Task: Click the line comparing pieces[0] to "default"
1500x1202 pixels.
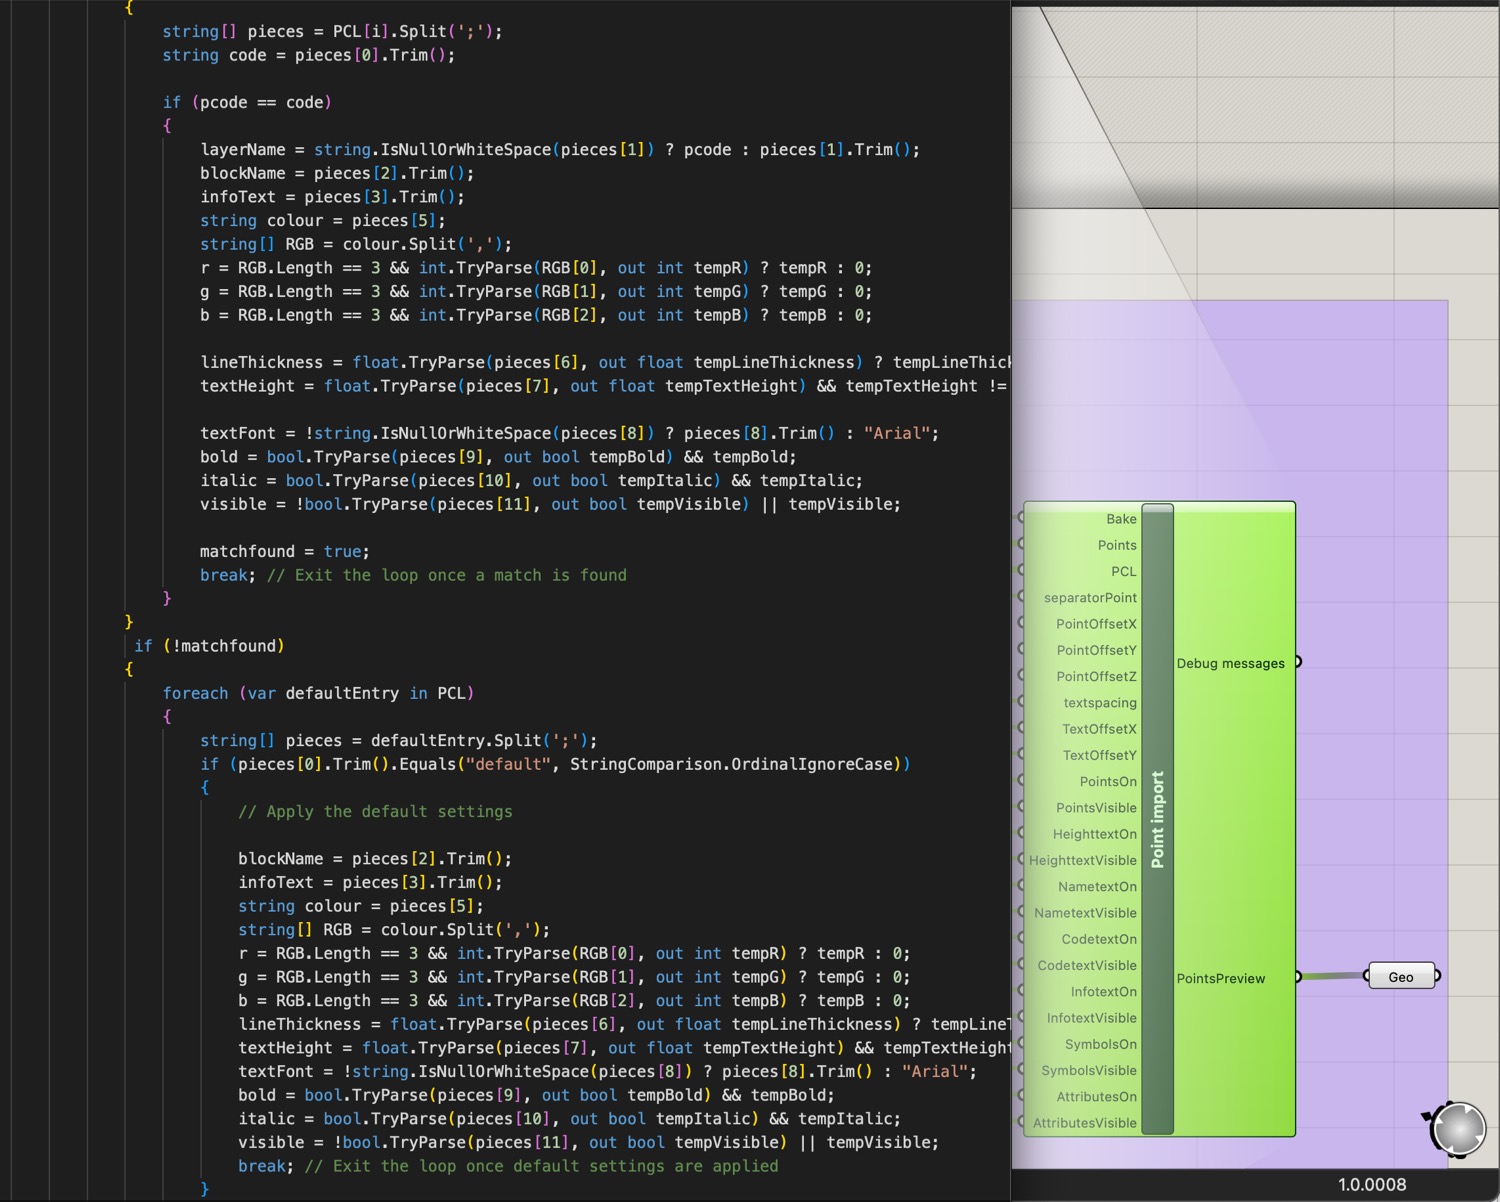Action: [555, 764]
